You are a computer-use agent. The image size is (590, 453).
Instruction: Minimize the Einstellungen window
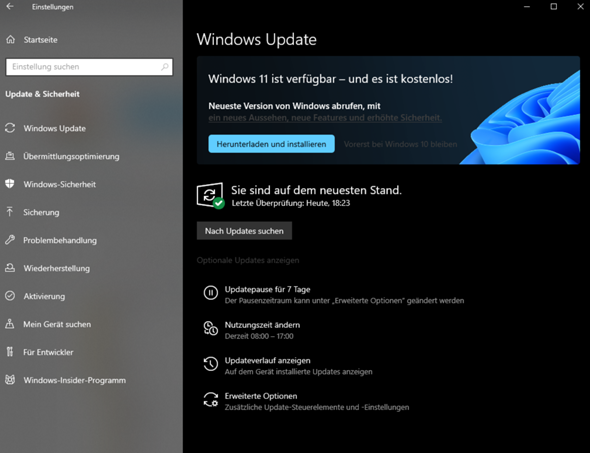pos(527,6)
